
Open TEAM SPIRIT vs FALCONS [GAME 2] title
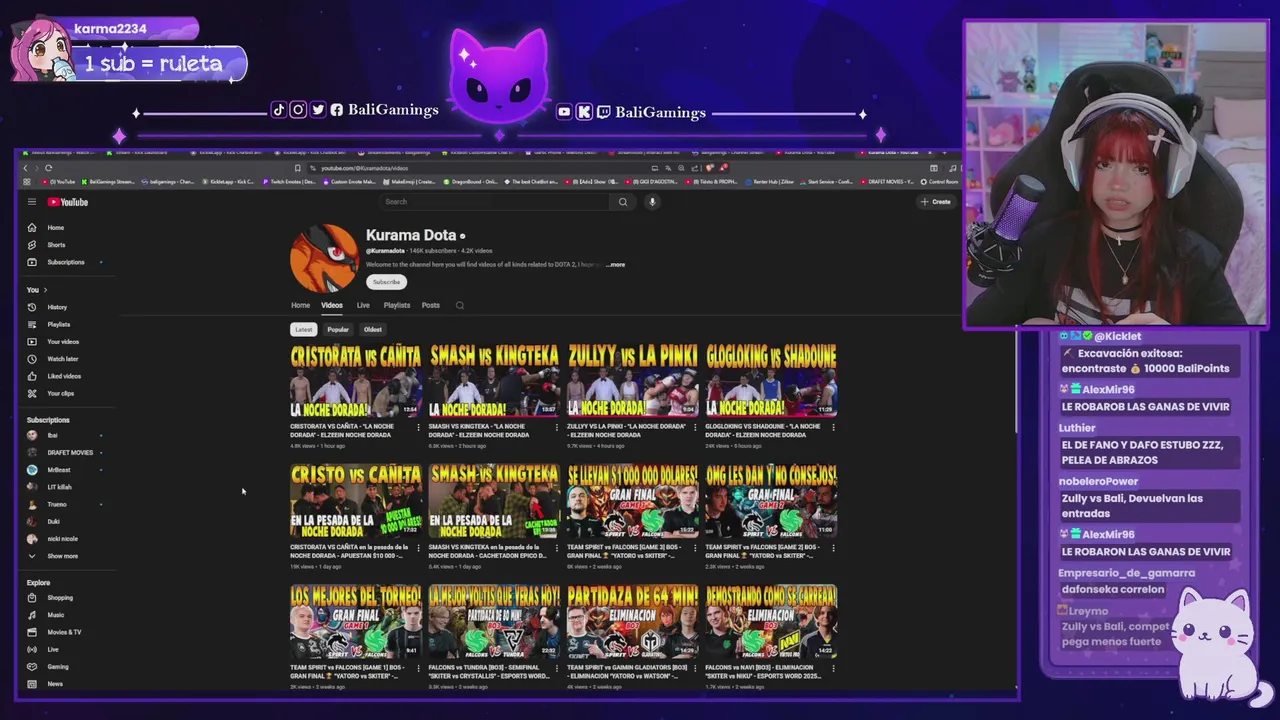click(763, 551)
